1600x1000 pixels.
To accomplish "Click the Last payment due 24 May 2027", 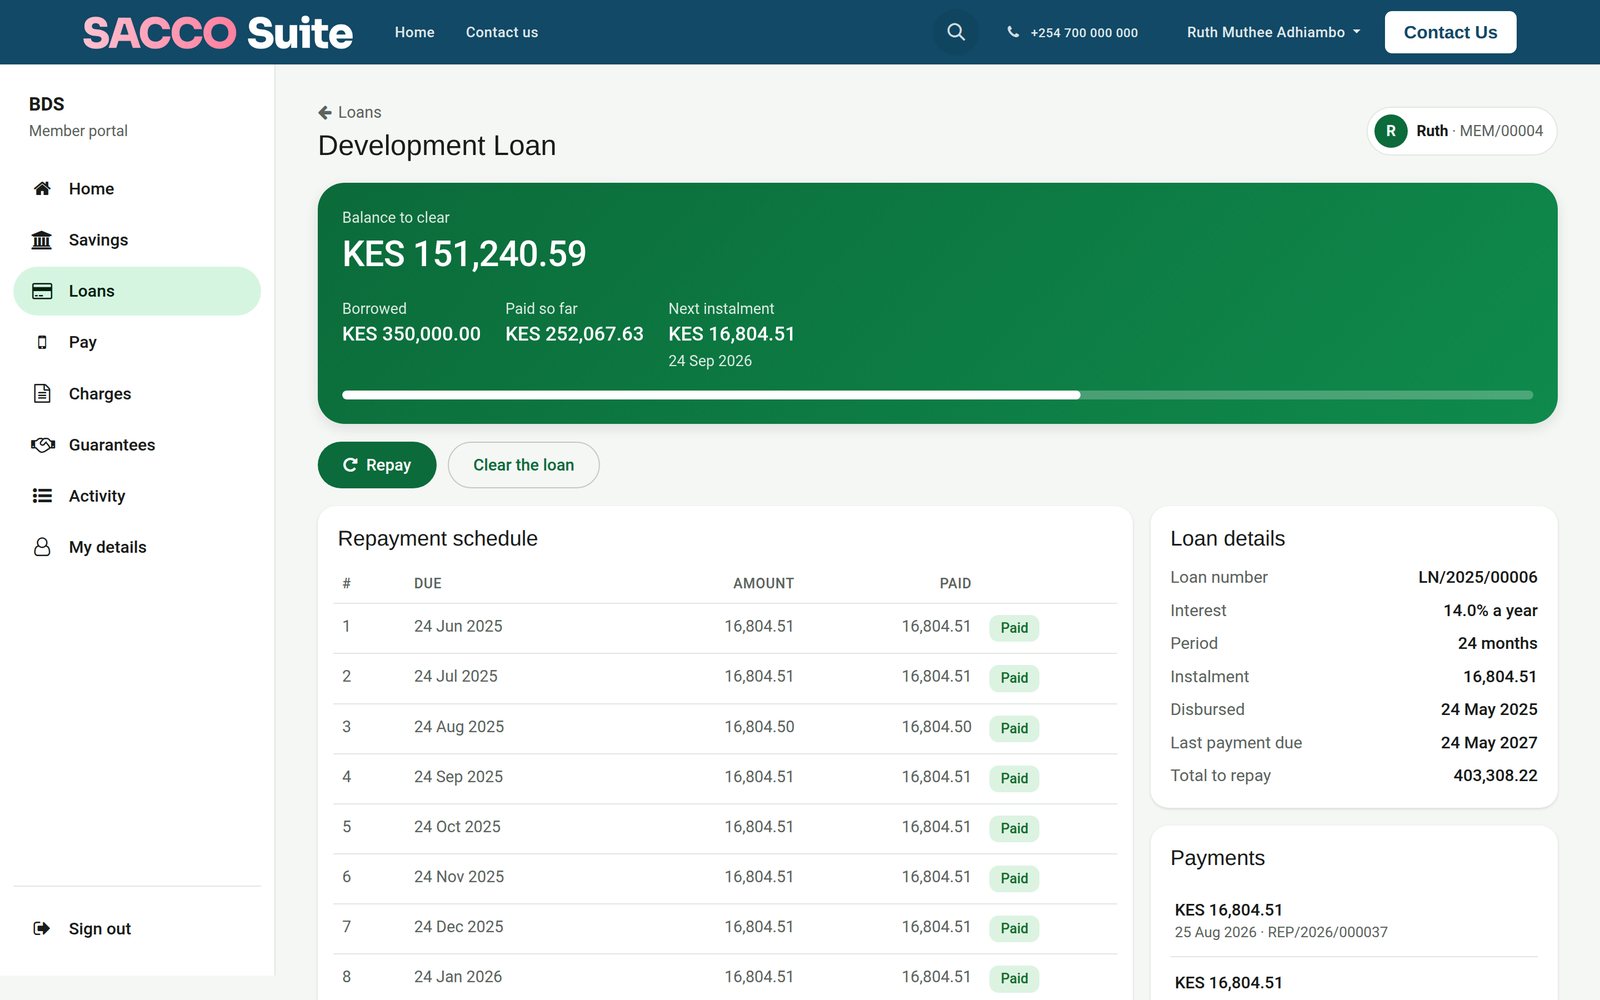I will [x=1489, y=742].
